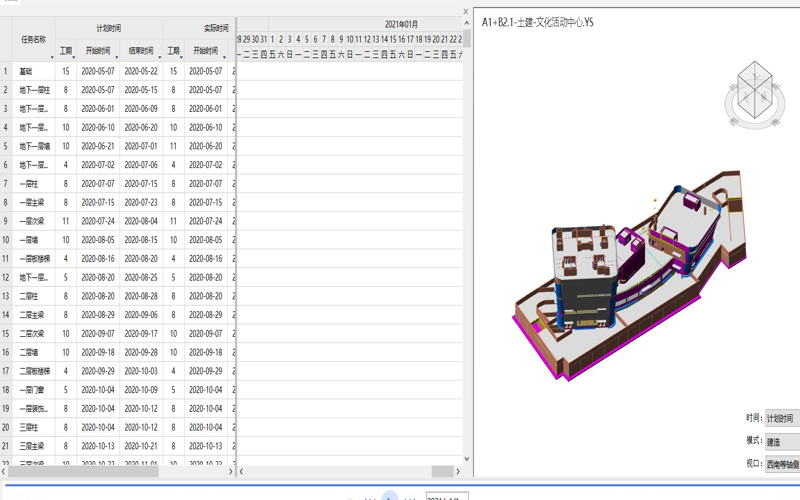Viewport: 800px width, 500px height.
Task: Click the 3D view cube navigator
Action: tap(755, 95)
